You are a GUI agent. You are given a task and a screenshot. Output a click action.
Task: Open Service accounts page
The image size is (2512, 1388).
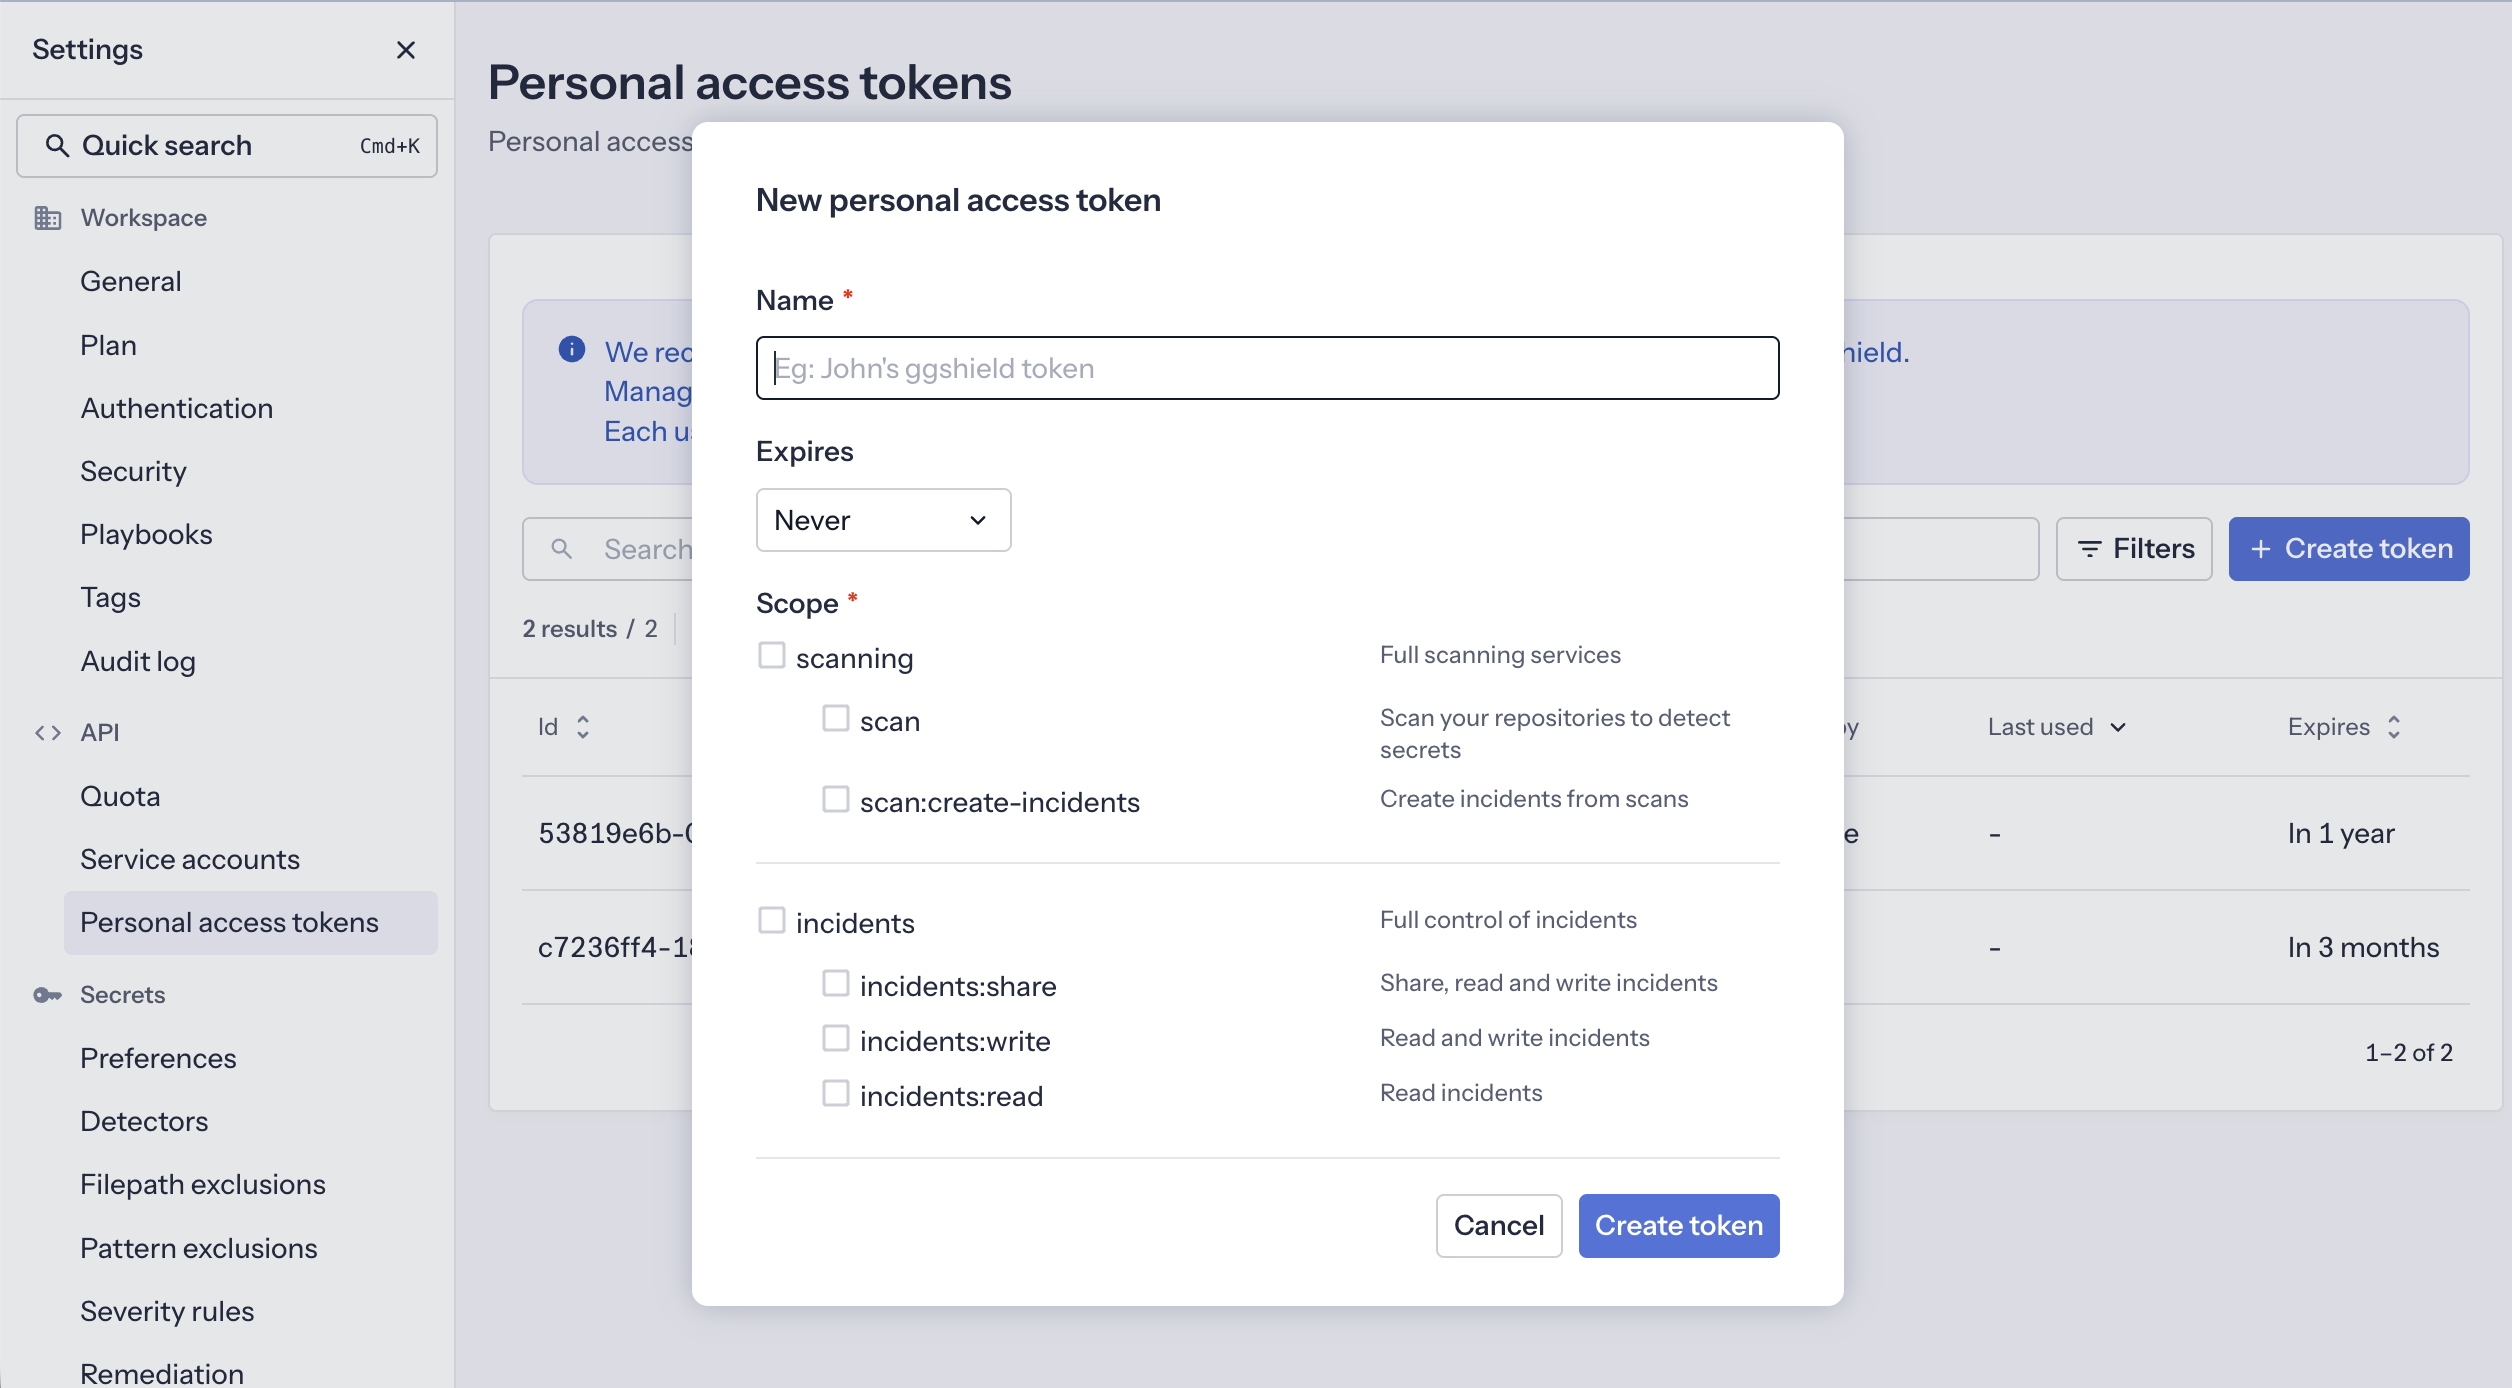click(190, 860)
